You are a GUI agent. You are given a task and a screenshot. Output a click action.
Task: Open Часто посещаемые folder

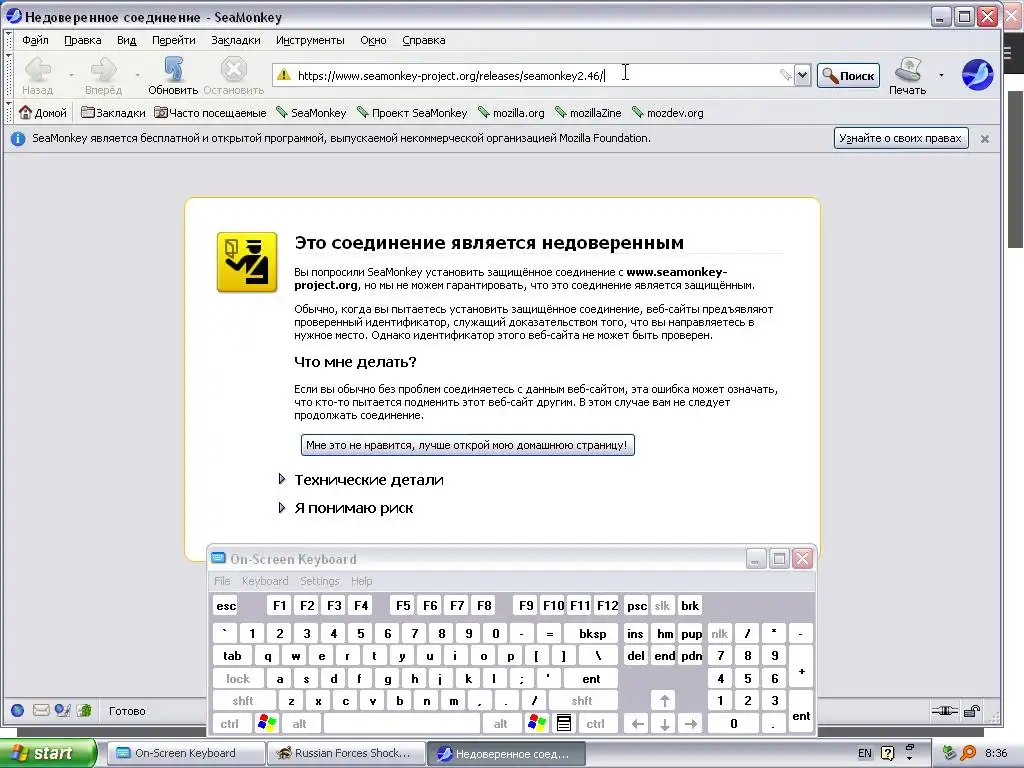(x=210, y=113)
